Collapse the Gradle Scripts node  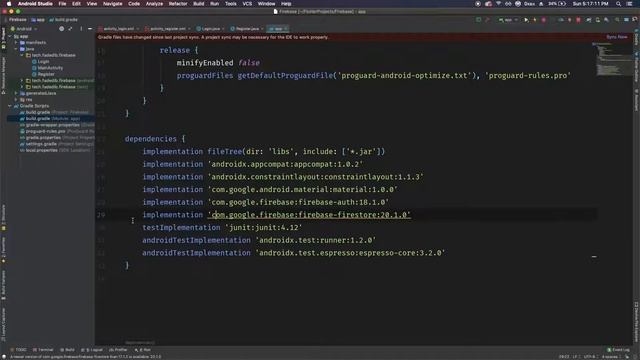(x=10, y=106)
